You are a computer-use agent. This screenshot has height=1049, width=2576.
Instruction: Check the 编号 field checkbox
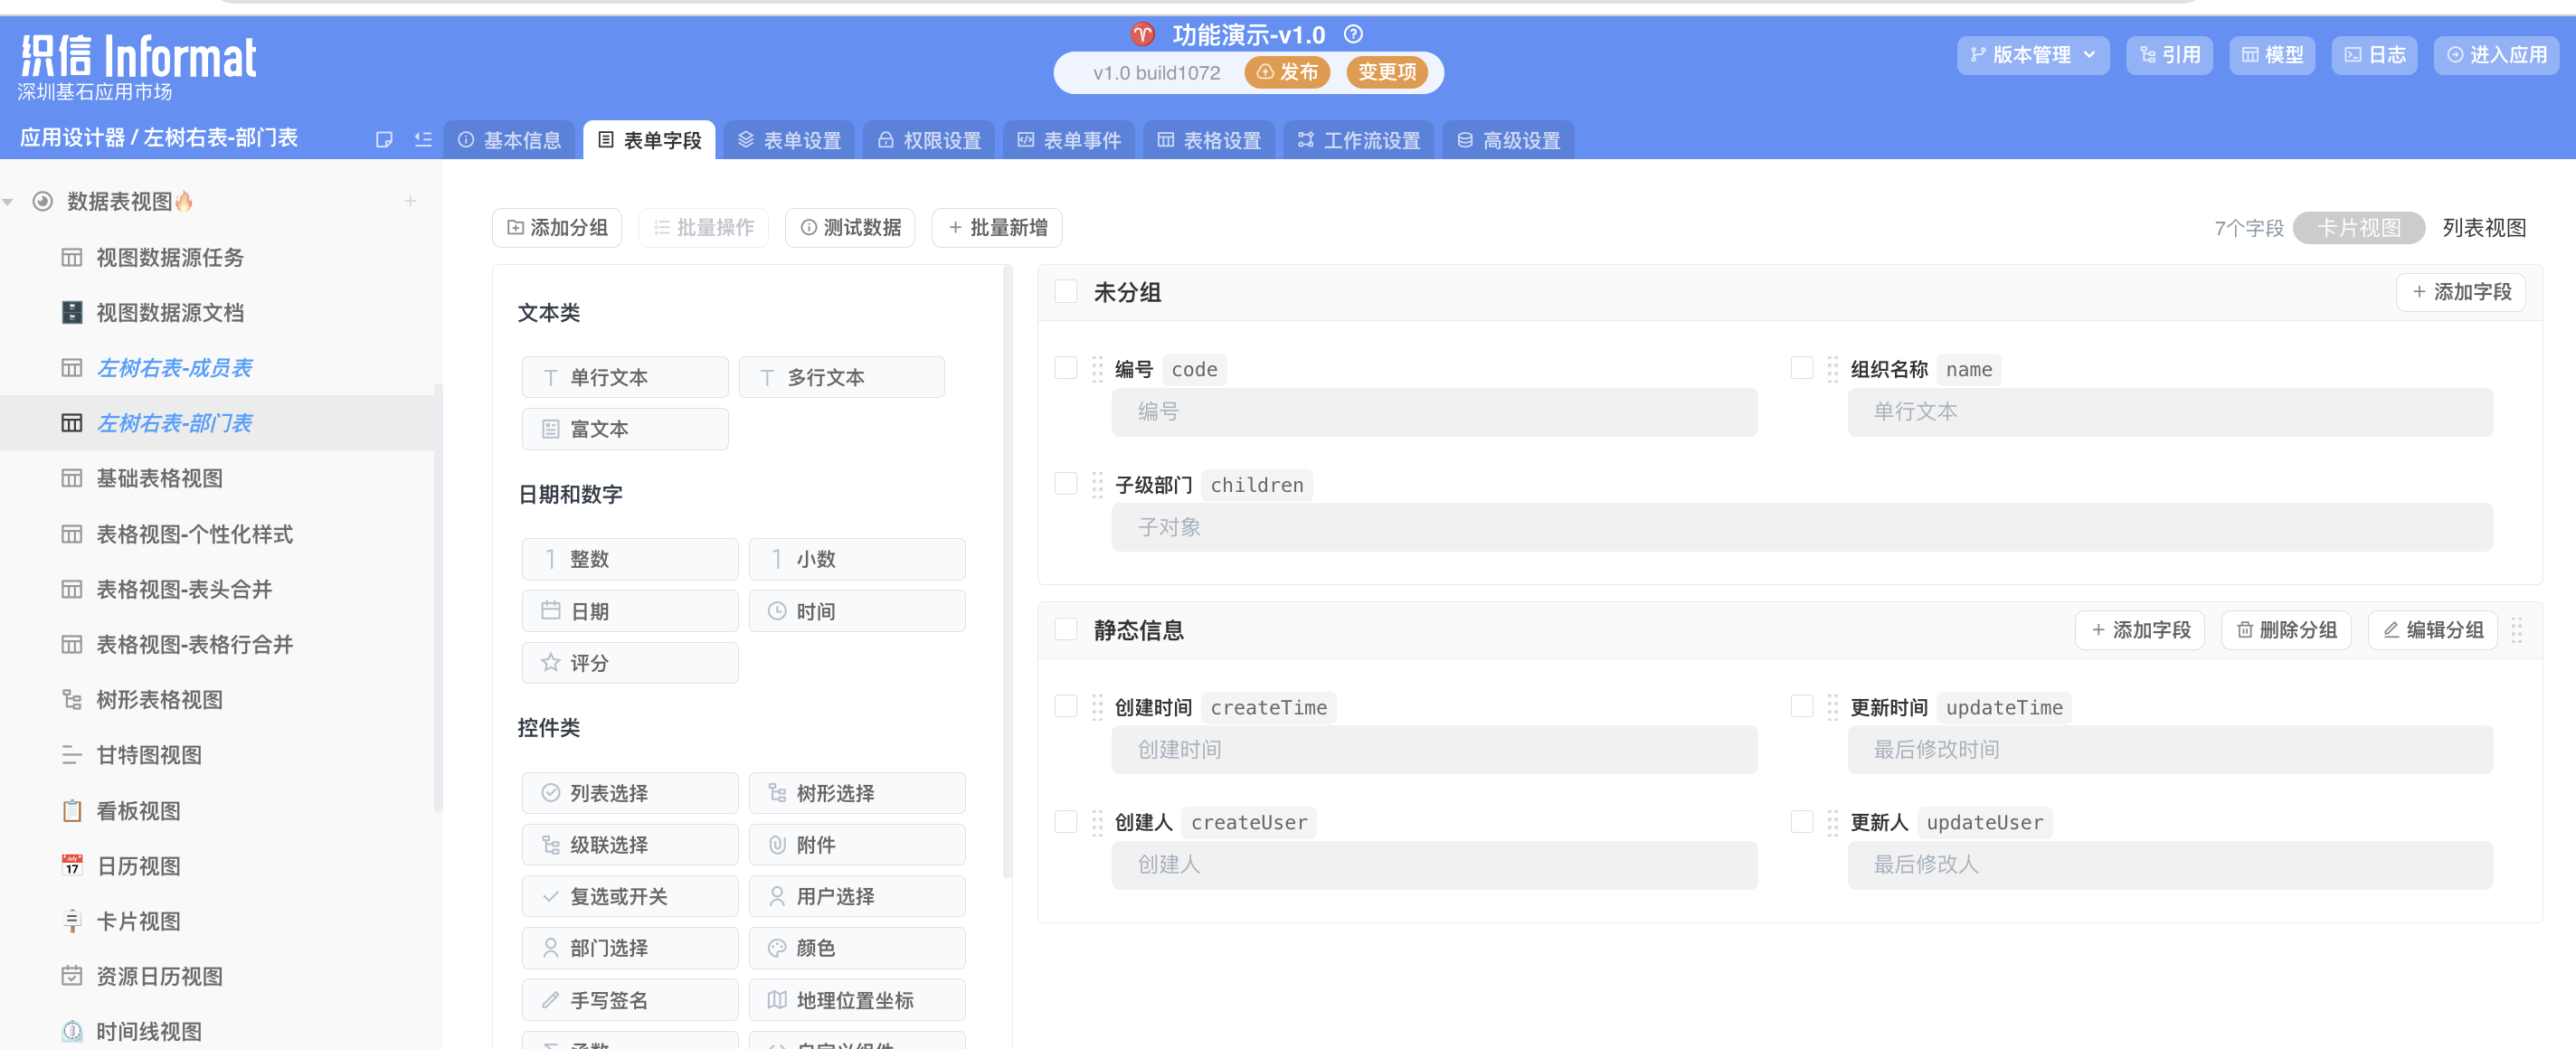click(x=1065, y=367)
